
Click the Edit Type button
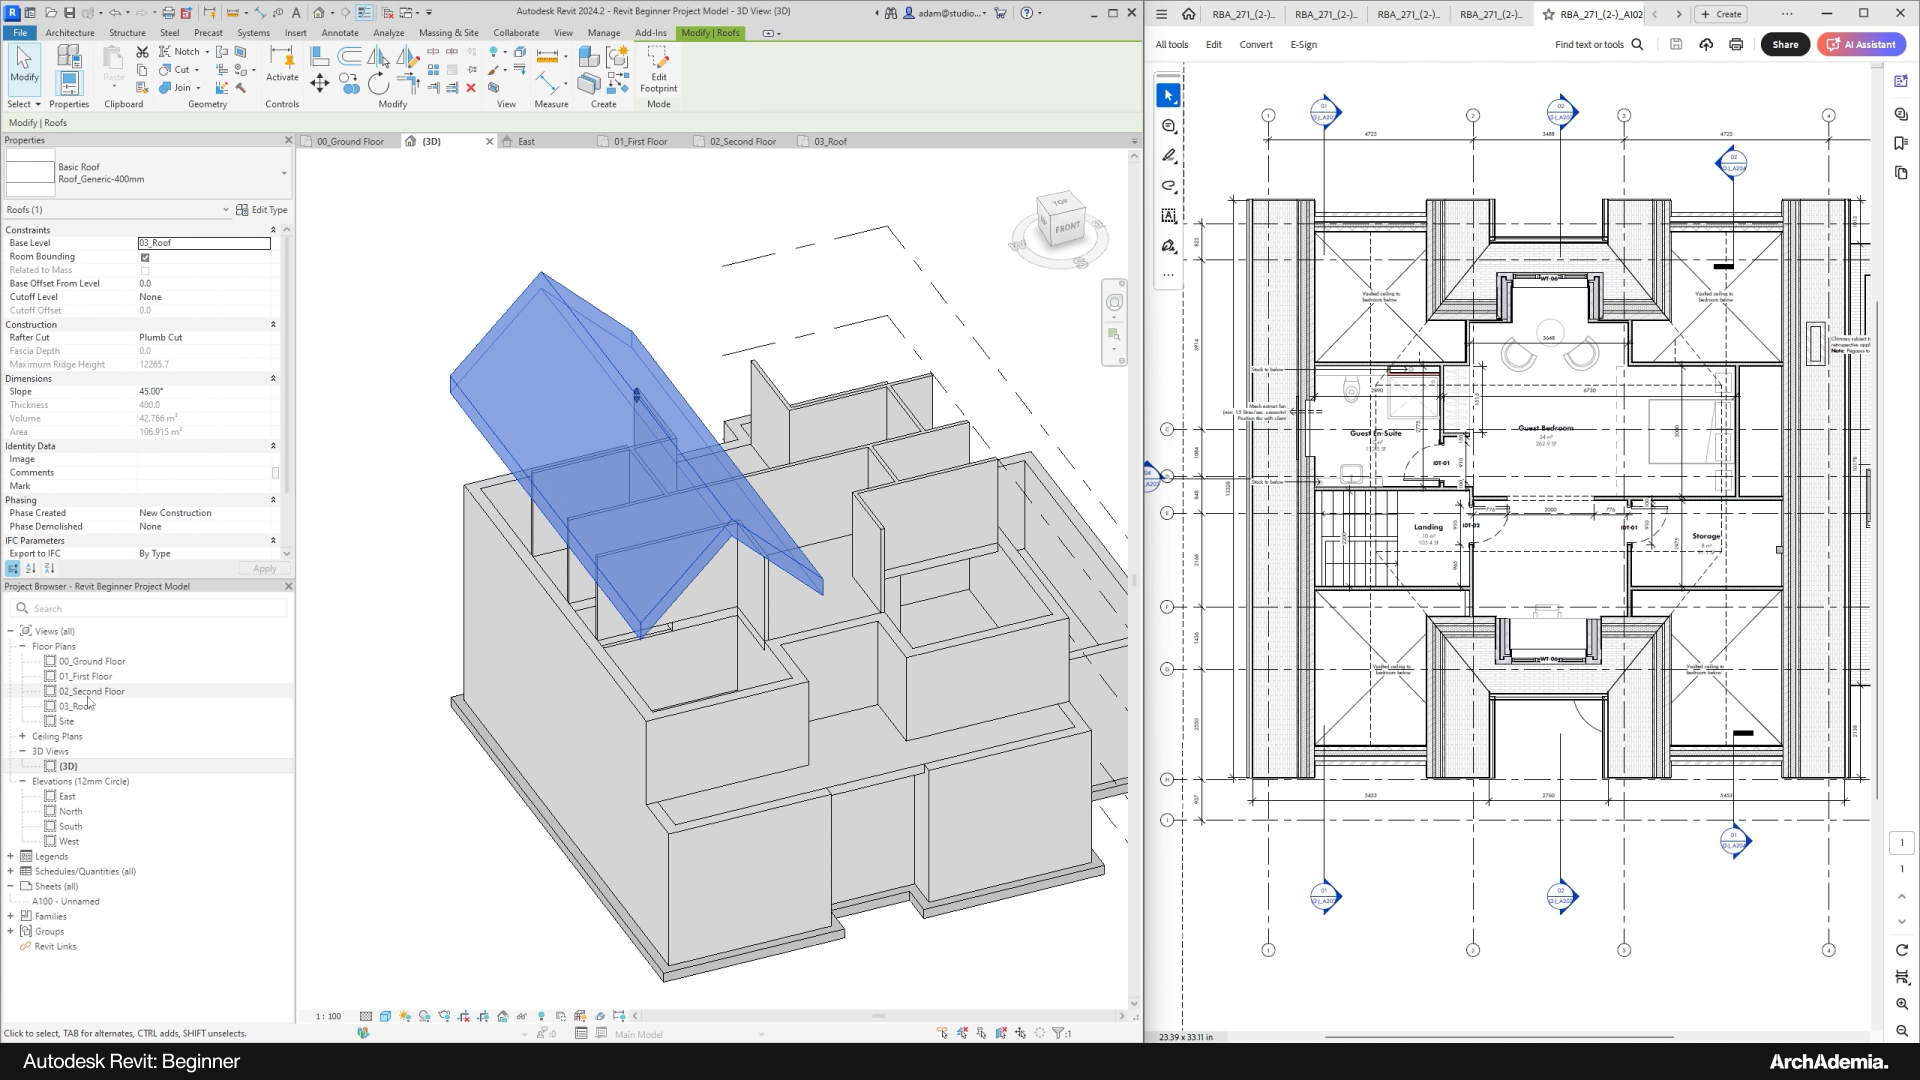point(262,210)
